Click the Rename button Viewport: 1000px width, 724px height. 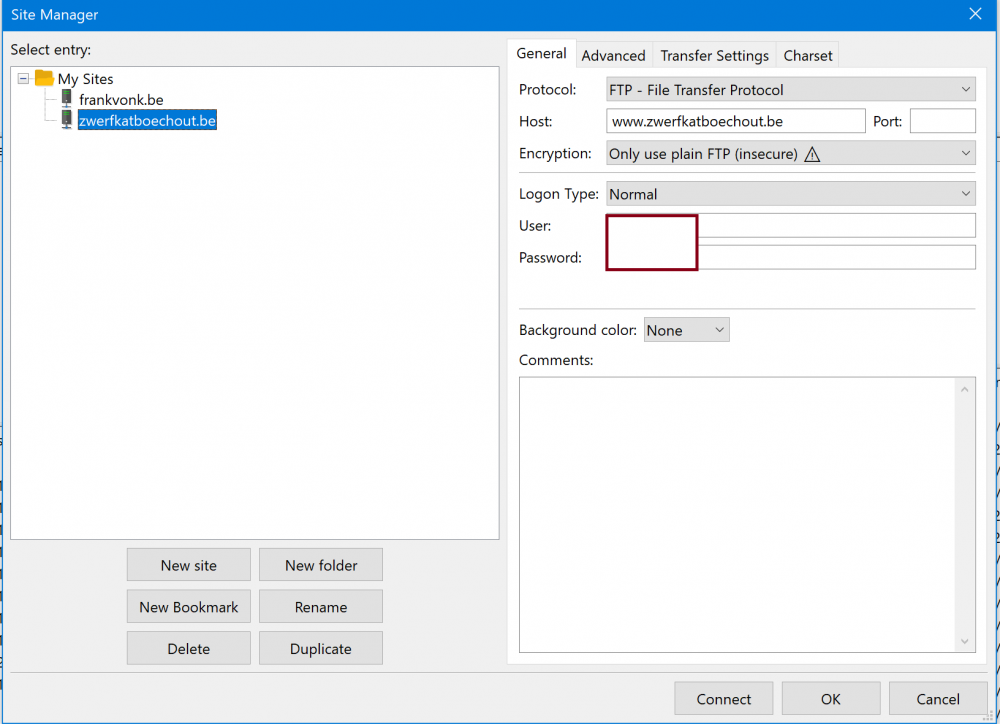pyautogui.click(x=321, y=607)
